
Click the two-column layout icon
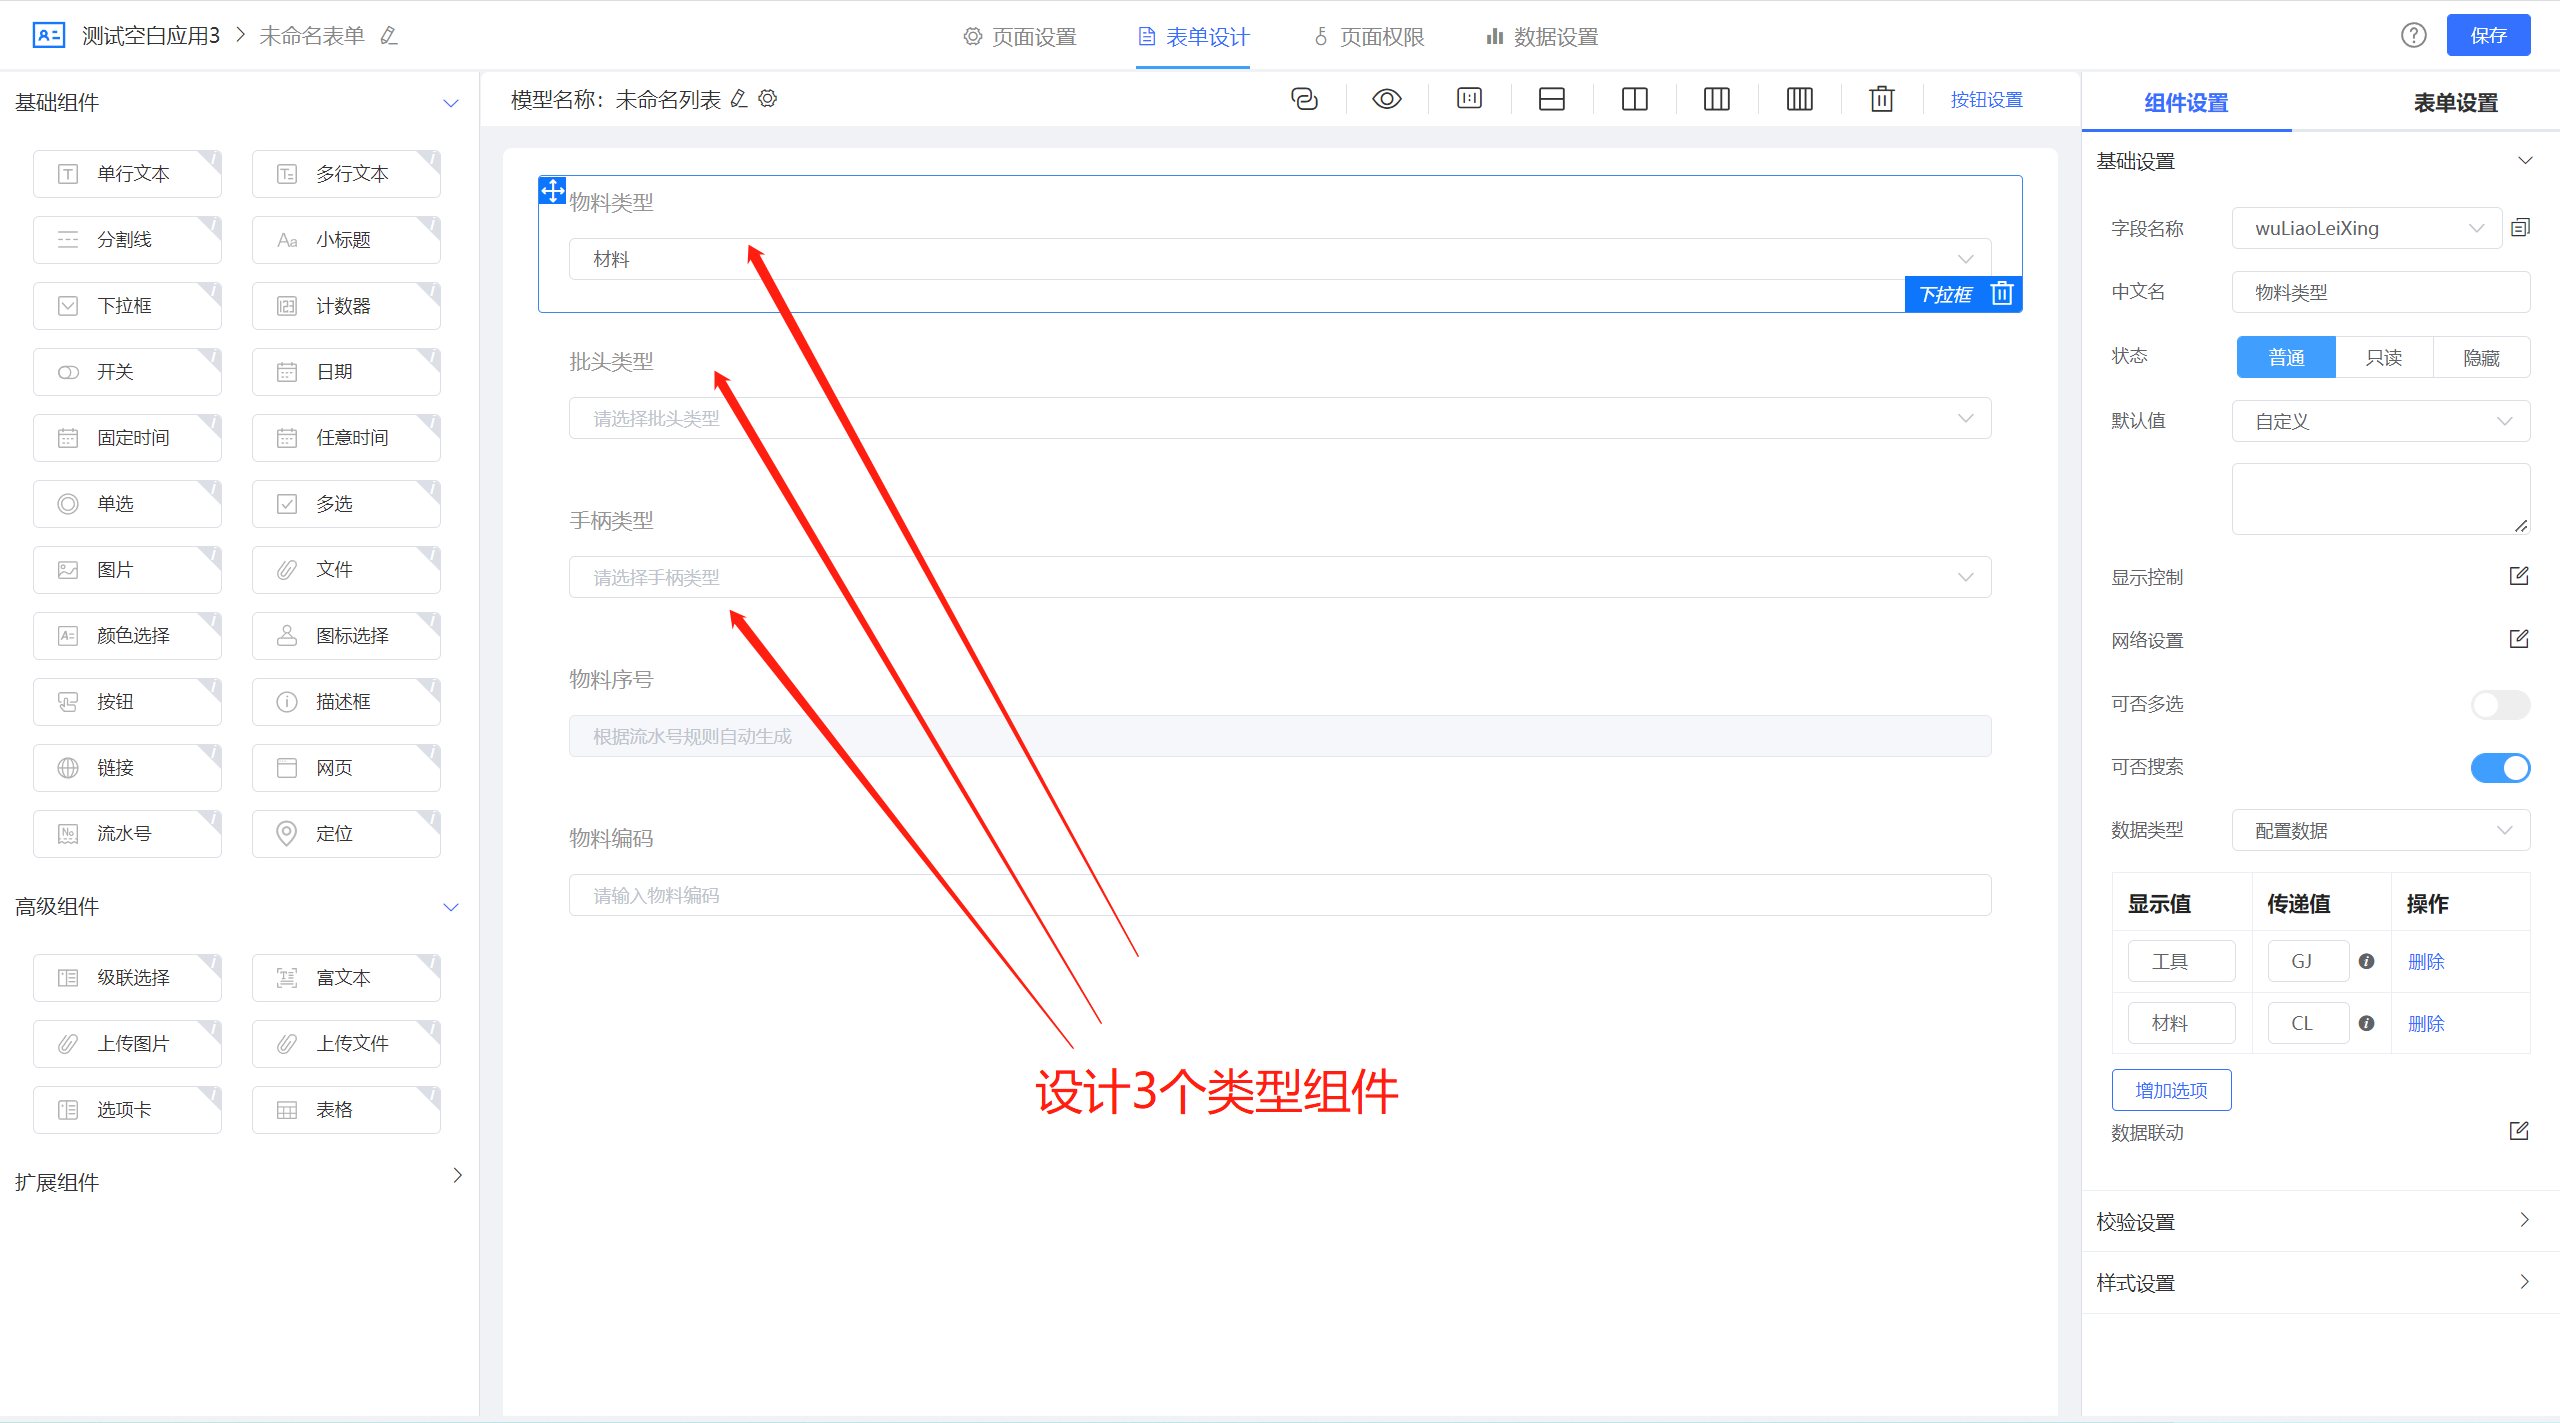[x=1635, y=99]
